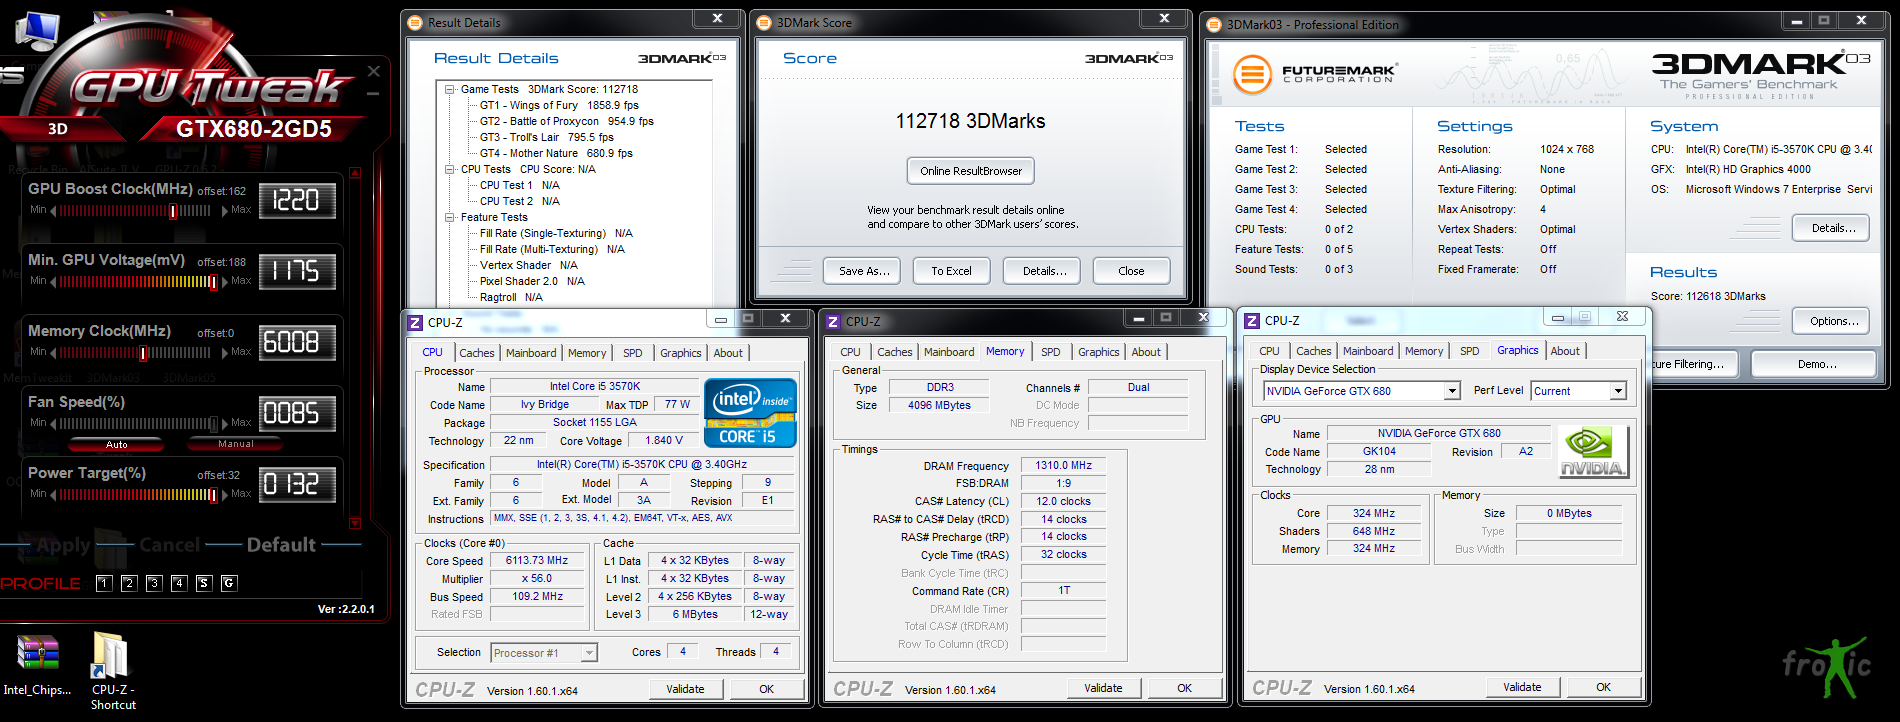This screenshot has width=1900, height=722.
Task: Click GPU Tweak profile 3 icon
Action: coord(154,583)
